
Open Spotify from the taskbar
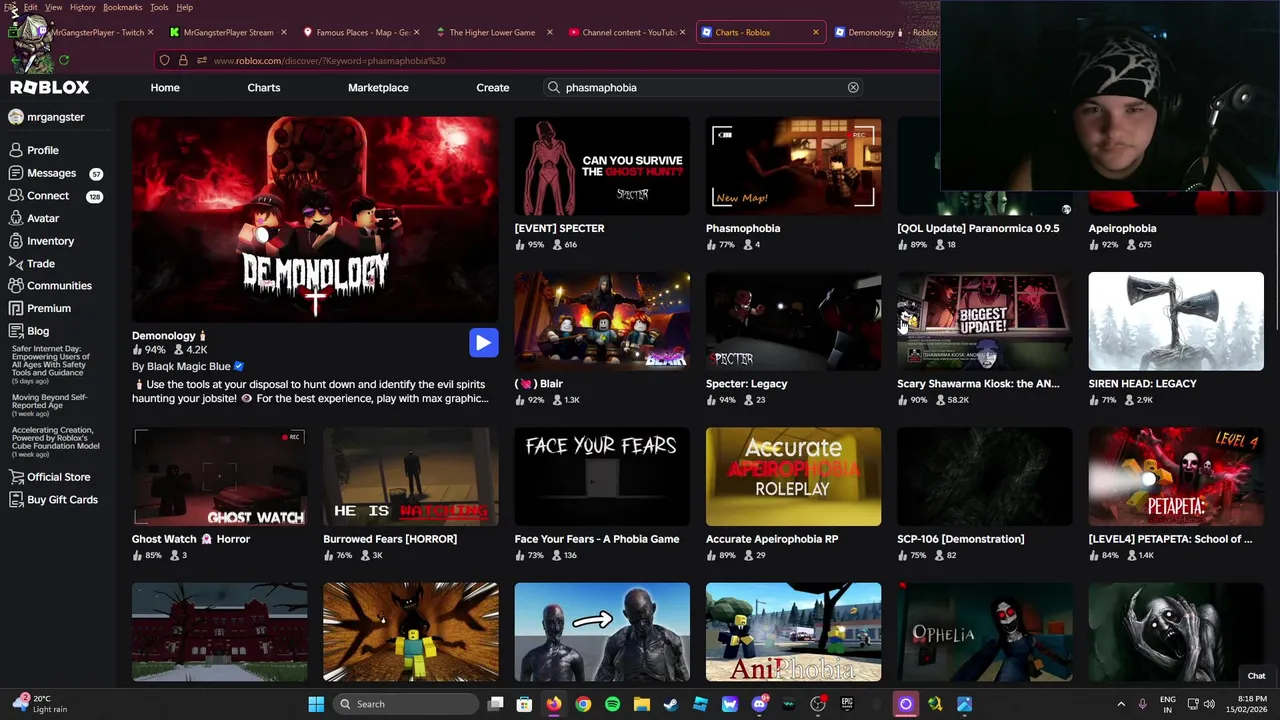(x=612, y=704)
